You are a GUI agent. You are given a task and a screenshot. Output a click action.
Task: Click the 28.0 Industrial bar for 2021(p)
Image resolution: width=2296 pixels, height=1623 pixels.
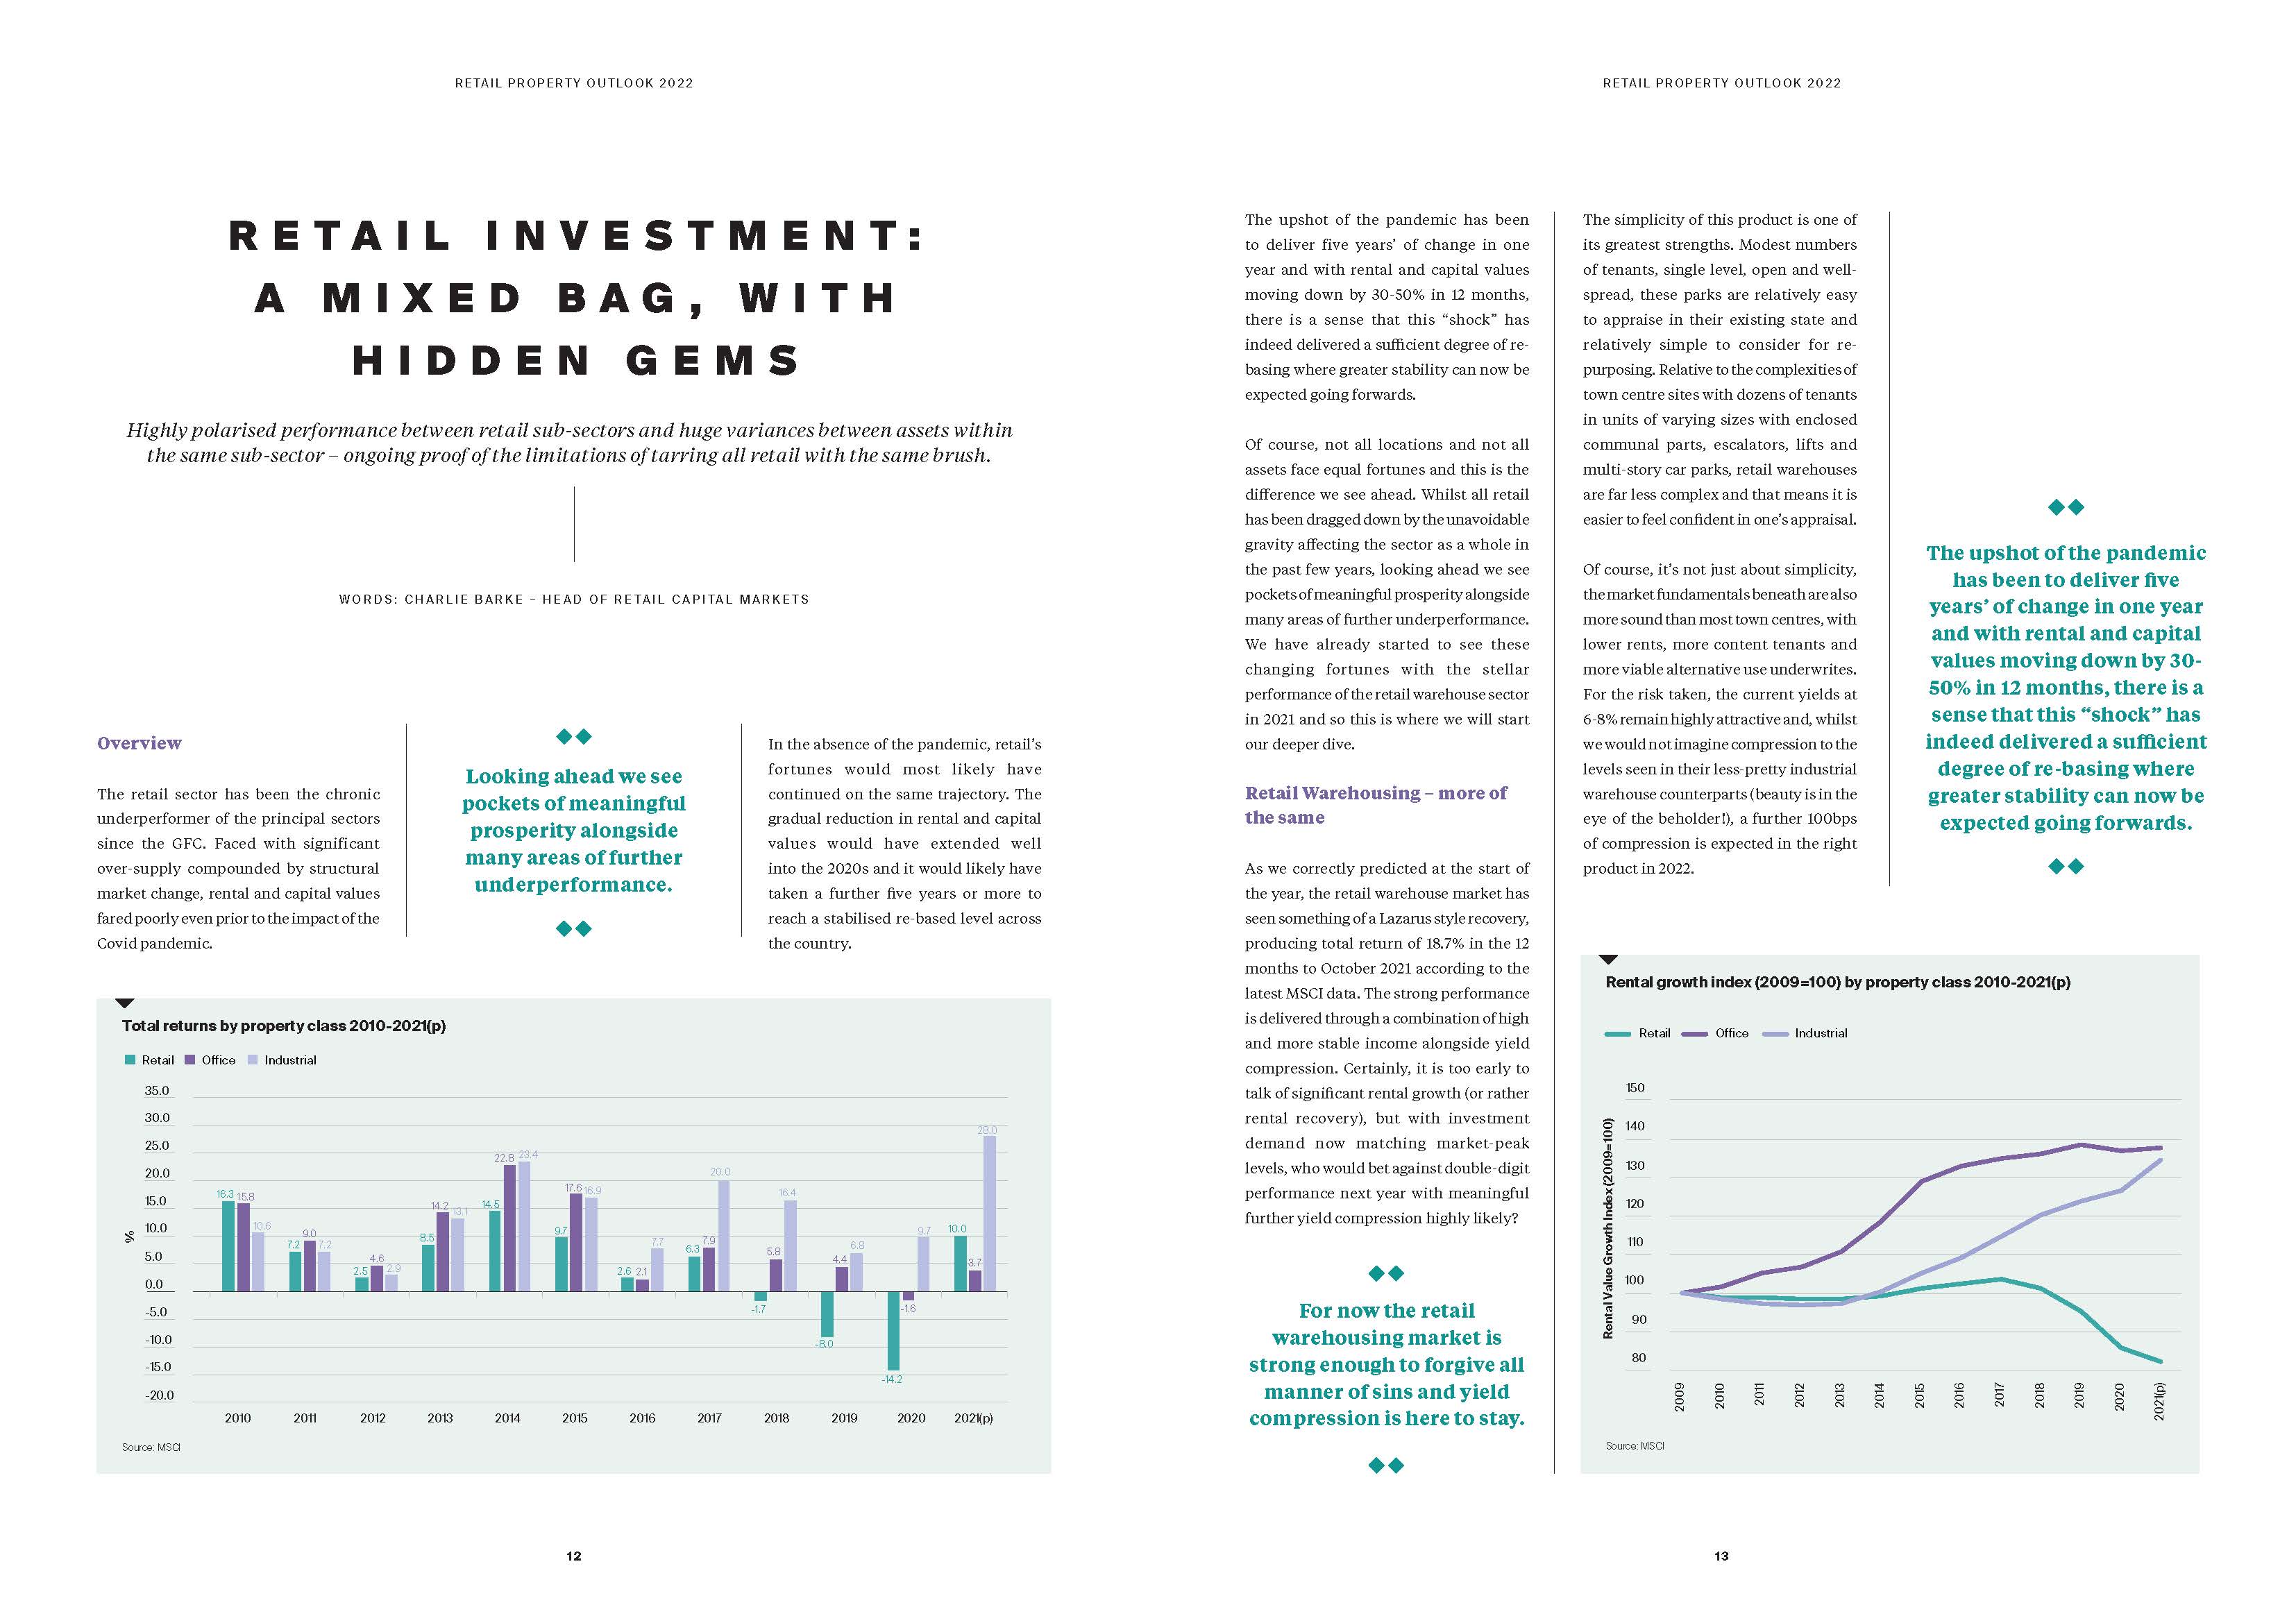click(x=989, y=1213)
